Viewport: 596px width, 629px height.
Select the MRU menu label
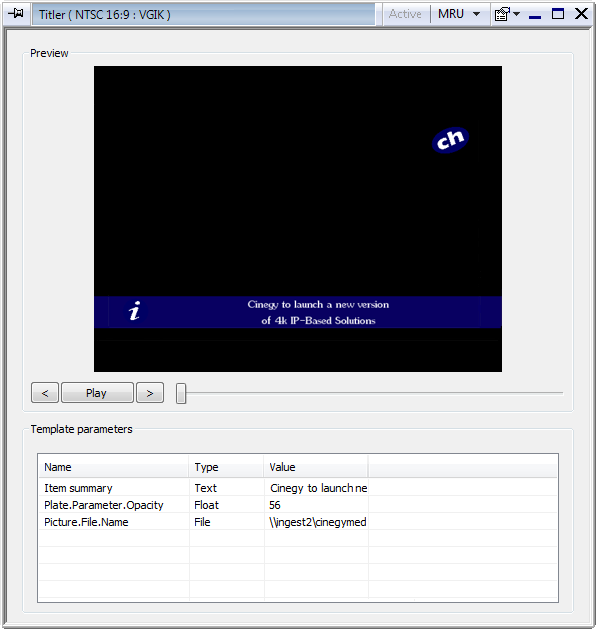[x=451, y=14]
